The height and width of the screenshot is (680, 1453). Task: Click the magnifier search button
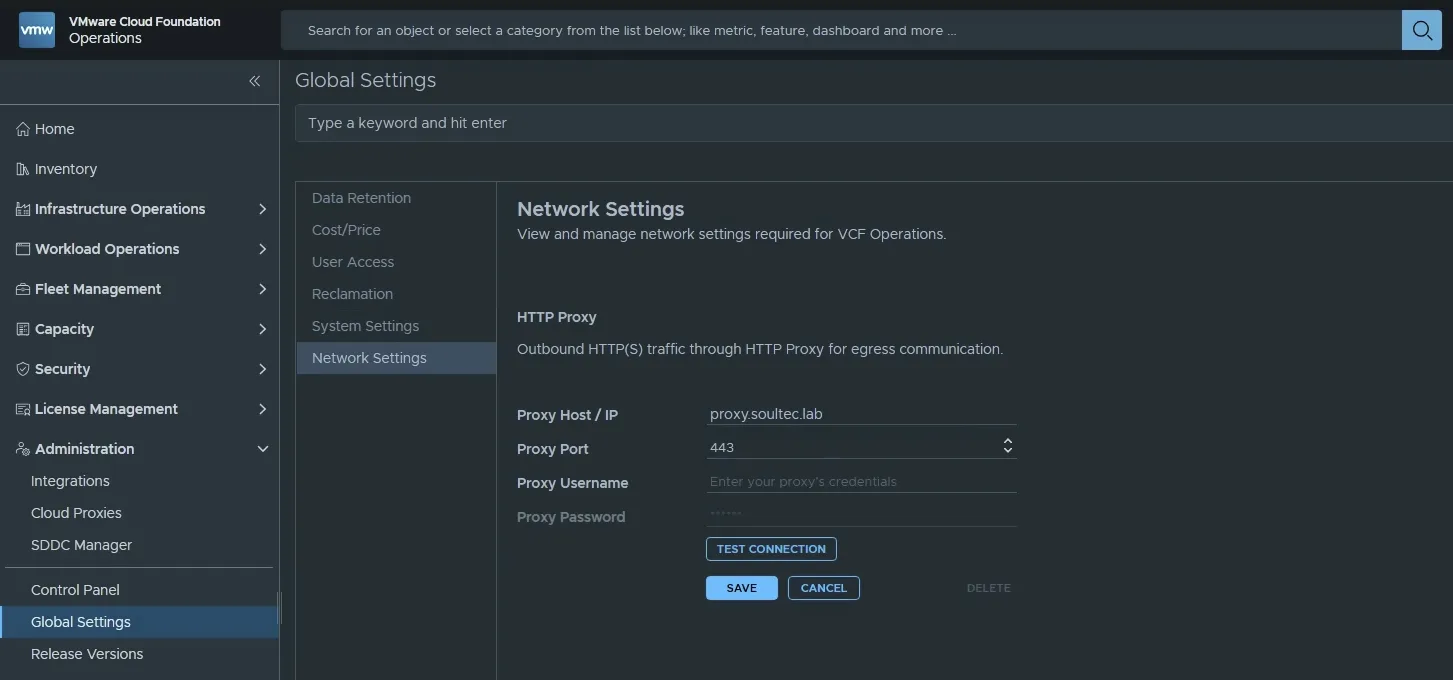(1421, 31)
